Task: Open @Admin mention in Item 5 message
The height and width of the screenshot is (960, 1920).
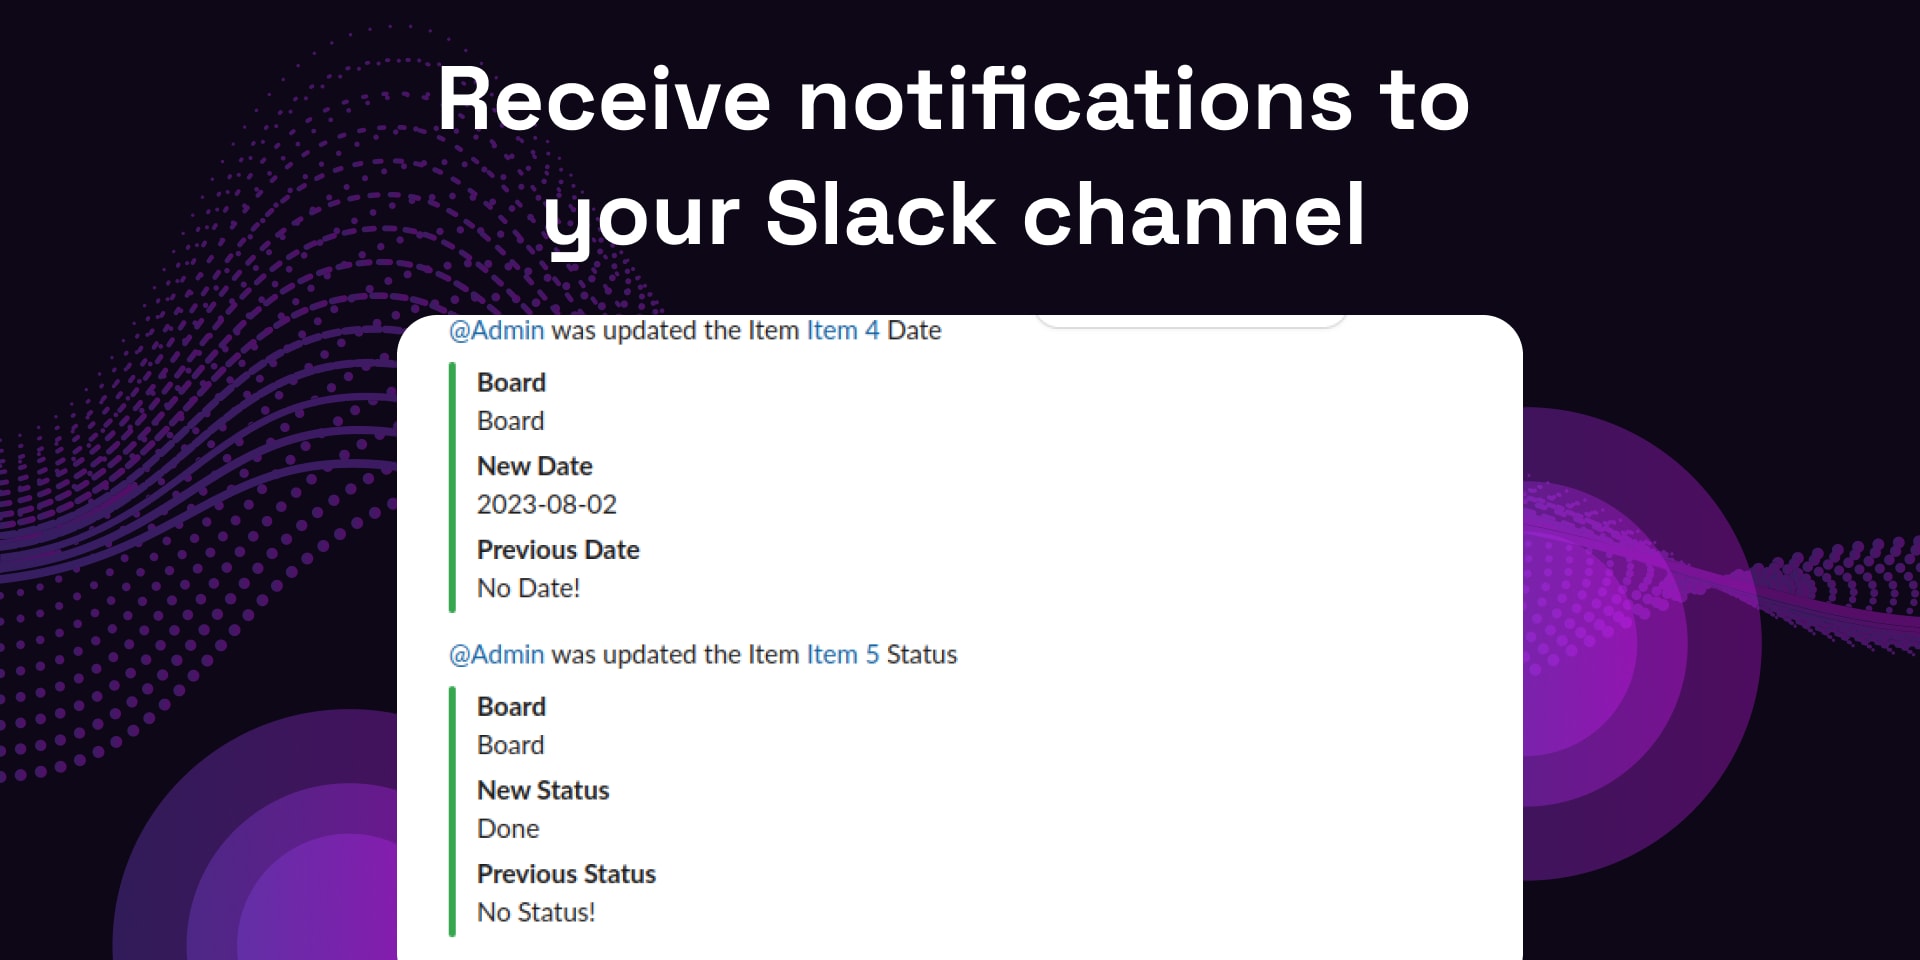Action: tap(496, 655)
